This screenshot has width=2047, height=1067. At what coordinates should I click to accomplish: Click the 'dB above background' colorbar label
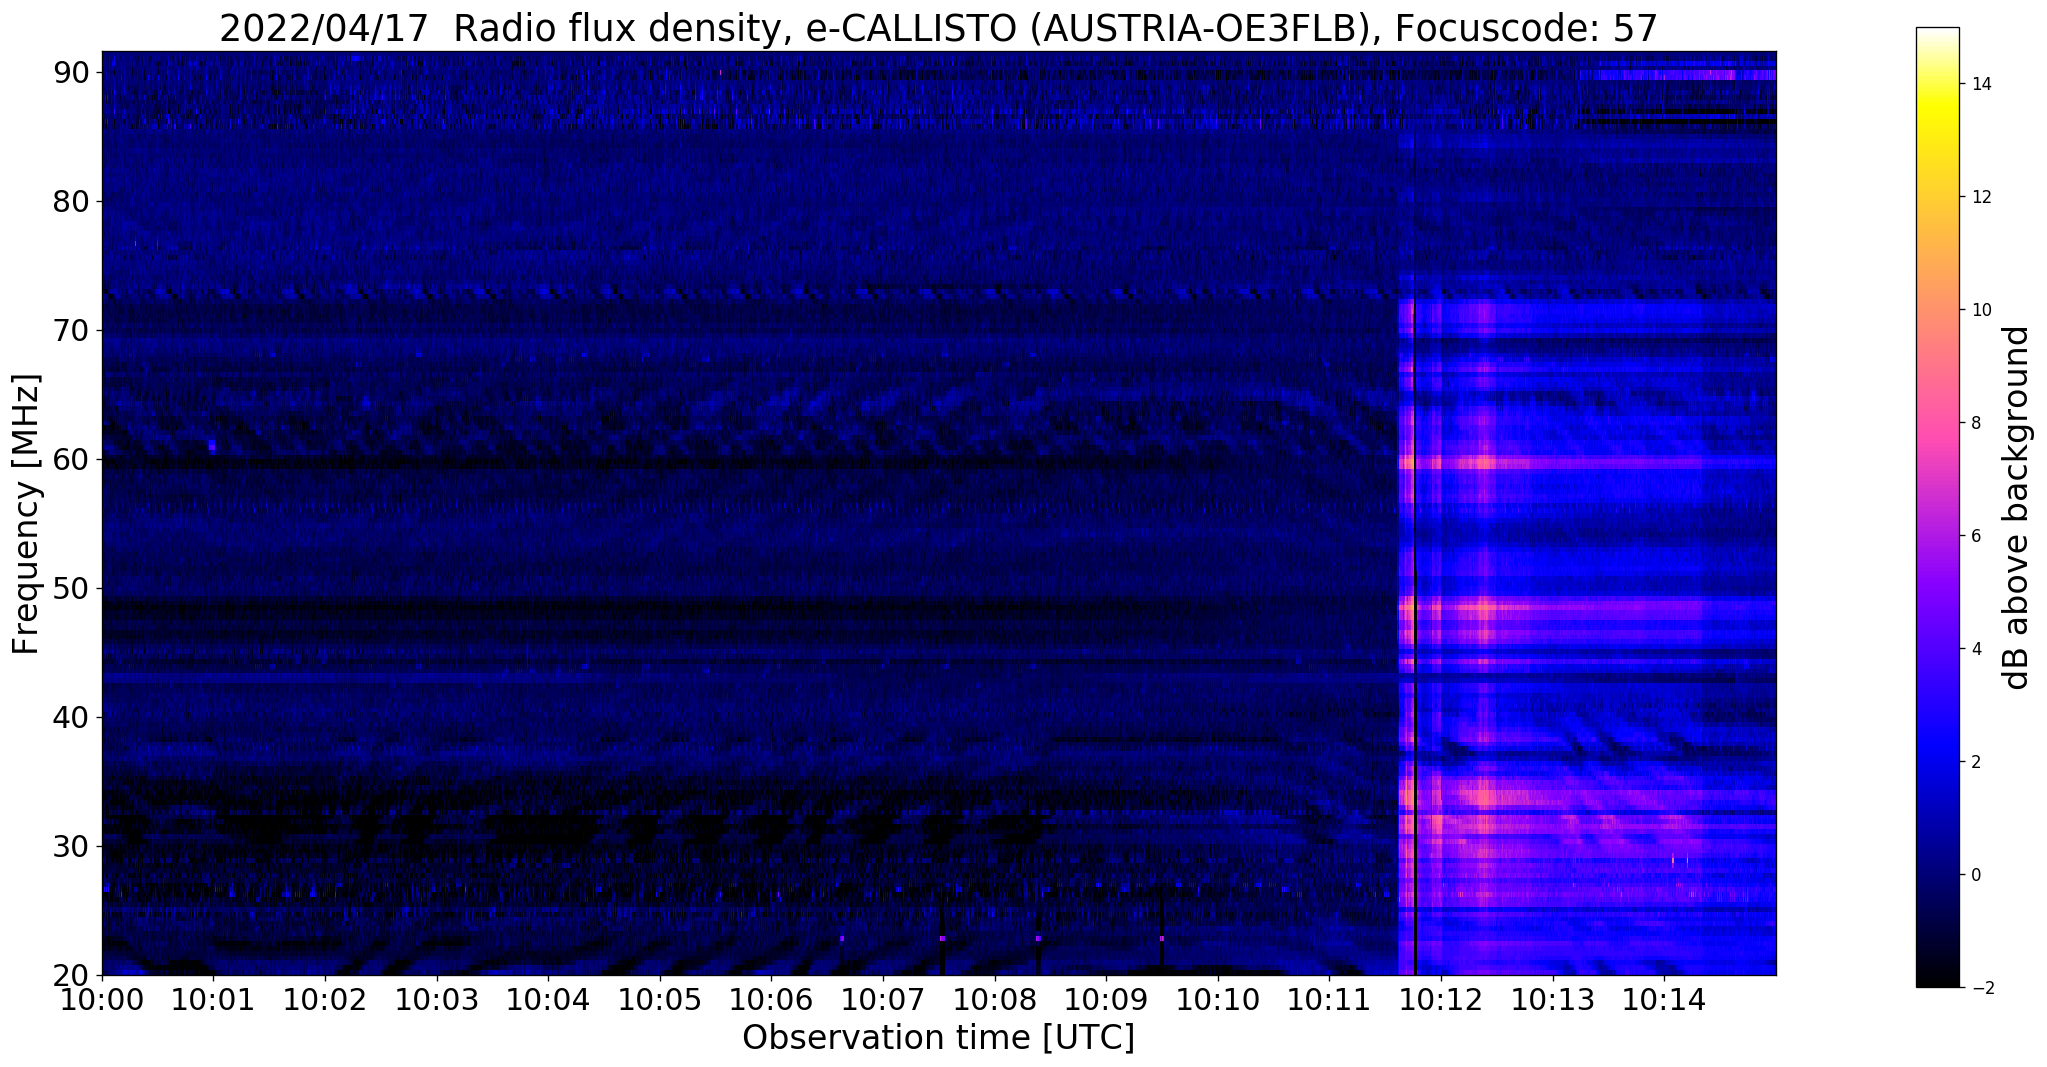coord(2018,507)
